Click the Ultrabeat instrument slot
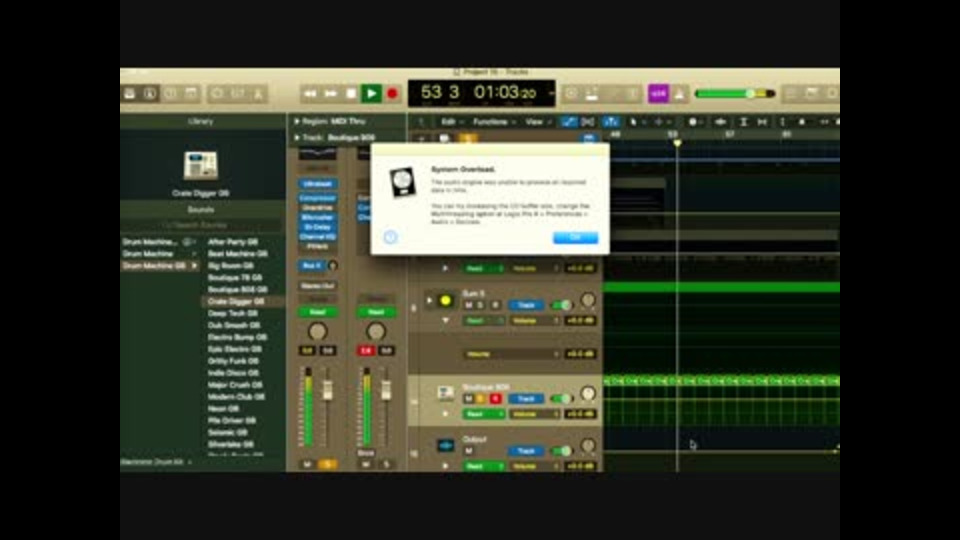The image size is (960, 540). point(317,184)
